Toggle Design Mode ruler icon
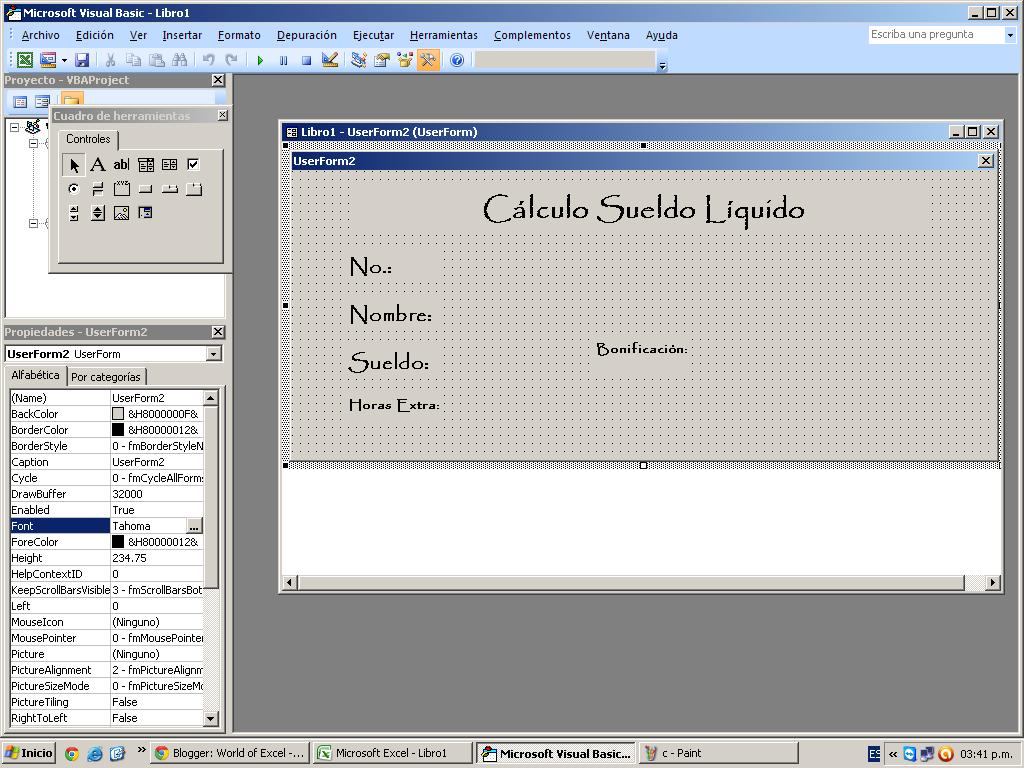The height and width of the screenshot is (768, 1024). [x=330, y=60]
